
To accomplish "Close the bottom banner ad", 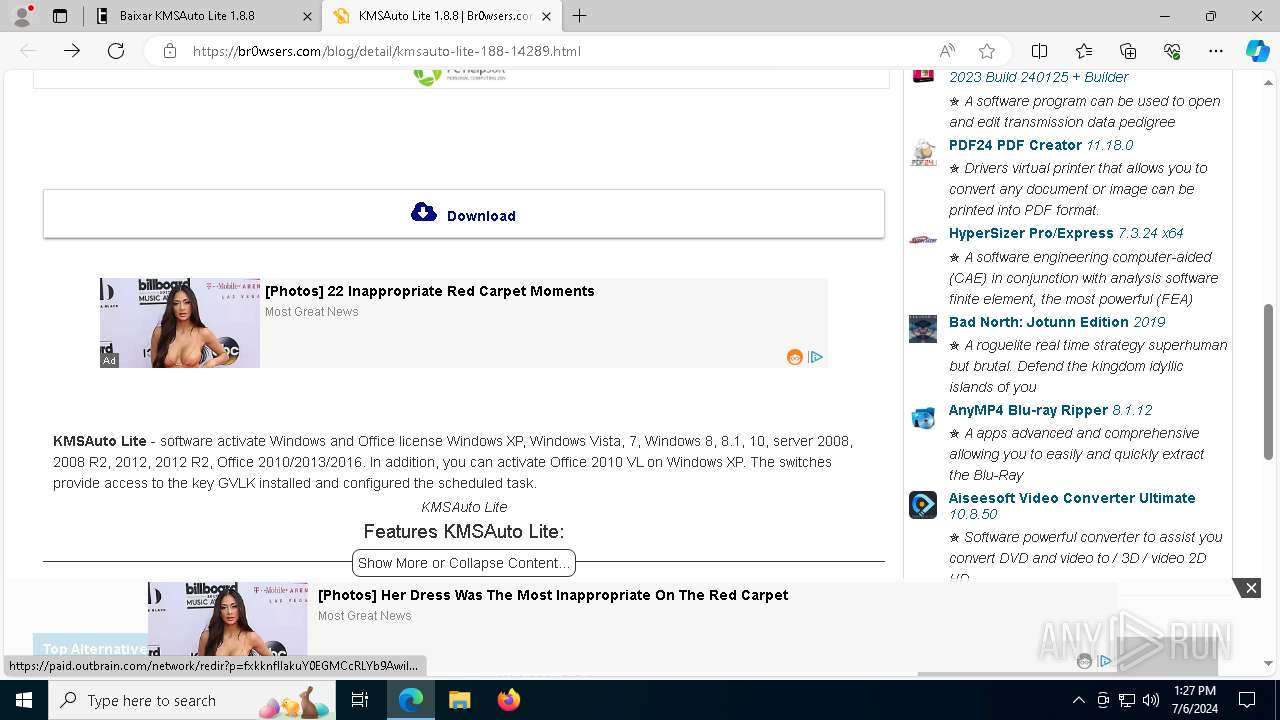I will [x=1251, y=588].
